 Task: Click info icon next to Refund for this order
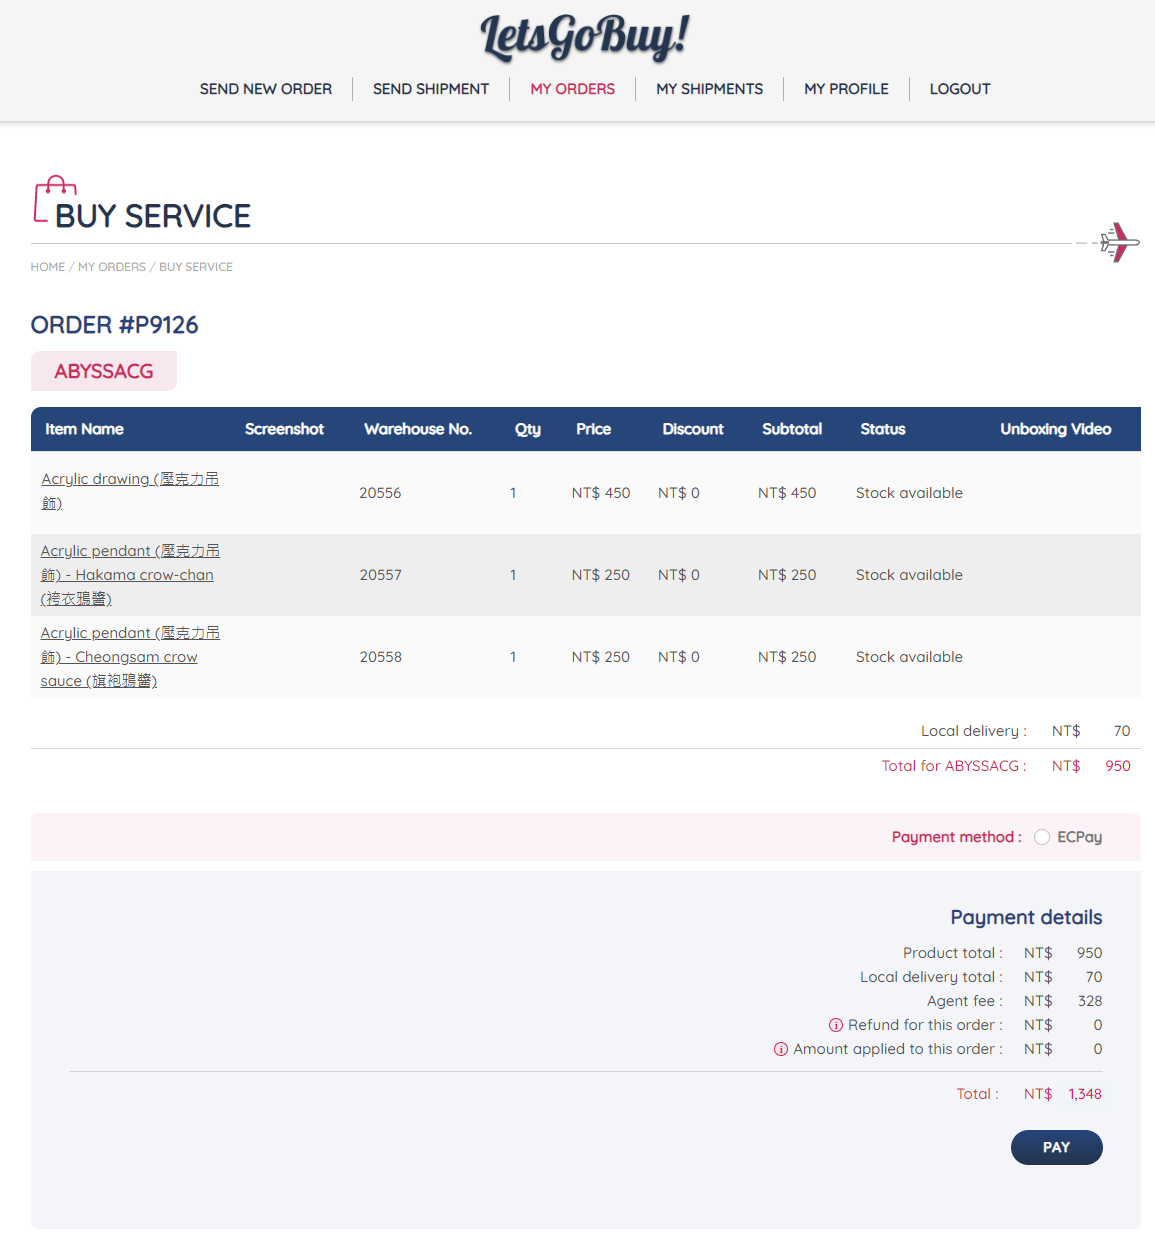836,1025
